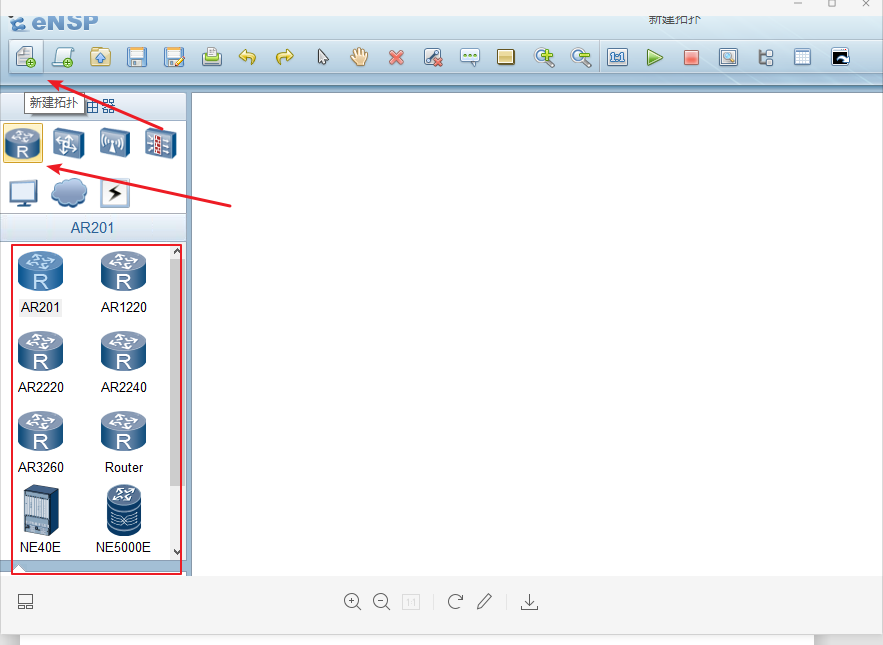This screenshot has height=645, width=883.
Task: Toggle the grid display icon
Action: (x=802, y=57)
